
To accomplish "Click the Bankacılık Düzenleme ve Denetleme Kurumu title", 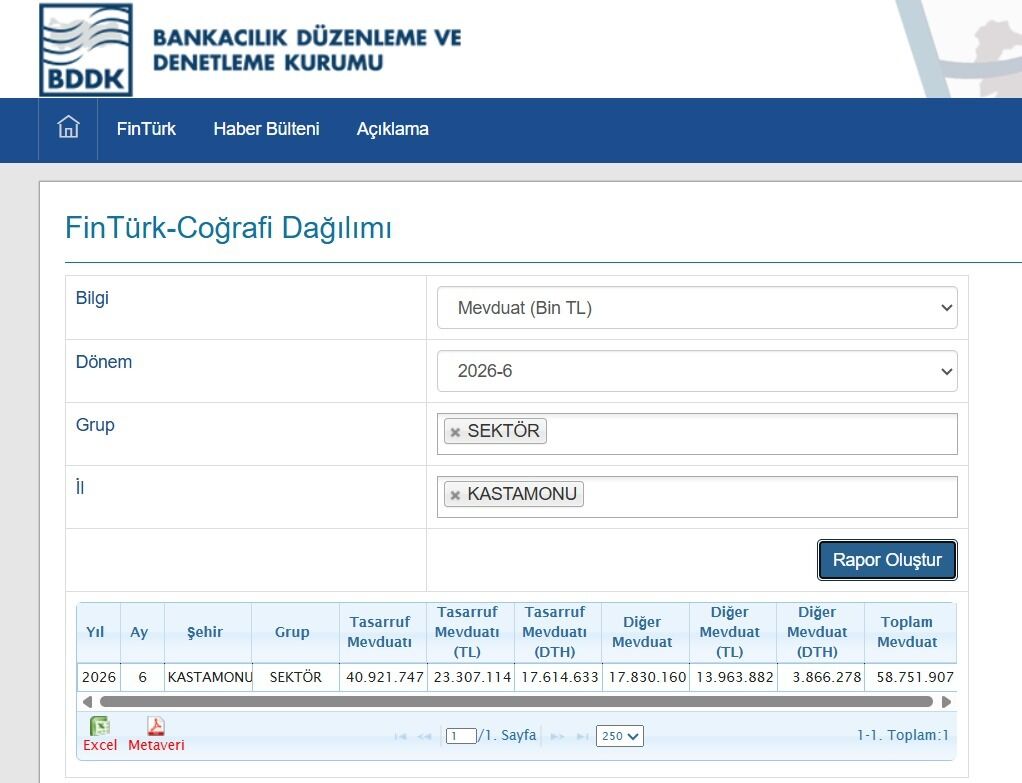I will pos(306,50).
